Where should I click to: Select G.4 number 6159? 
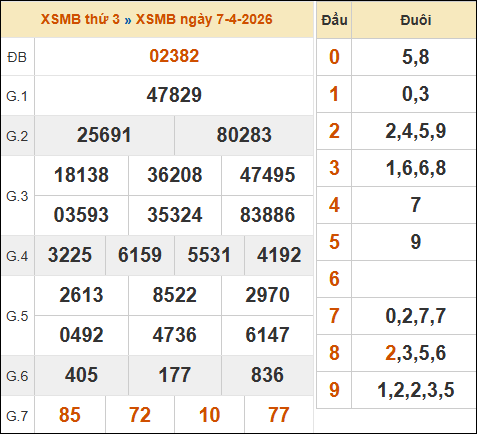(140, 255)
